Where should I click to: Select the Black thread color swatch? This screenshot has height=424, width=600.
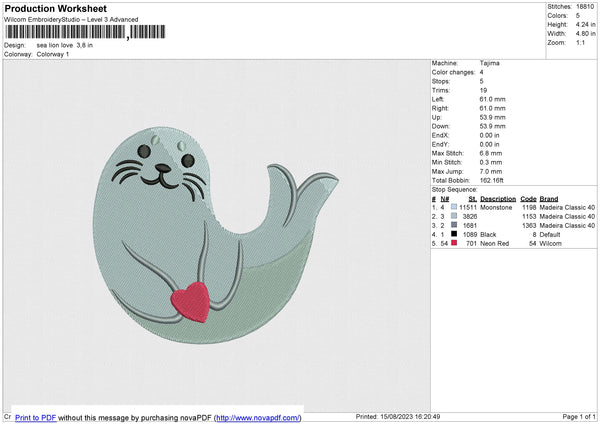point(455,234)
